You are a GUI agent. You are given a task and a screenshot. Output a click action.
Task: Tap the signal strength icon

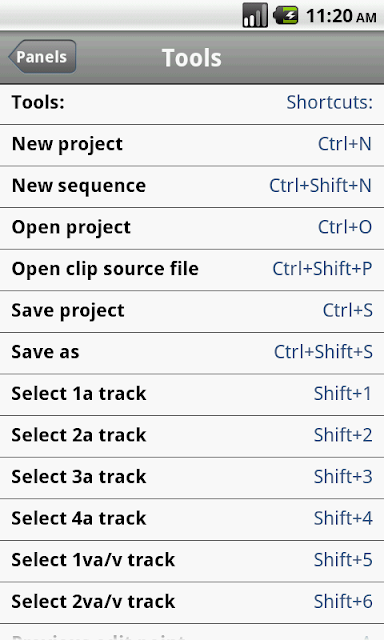(x=255, y=16)
